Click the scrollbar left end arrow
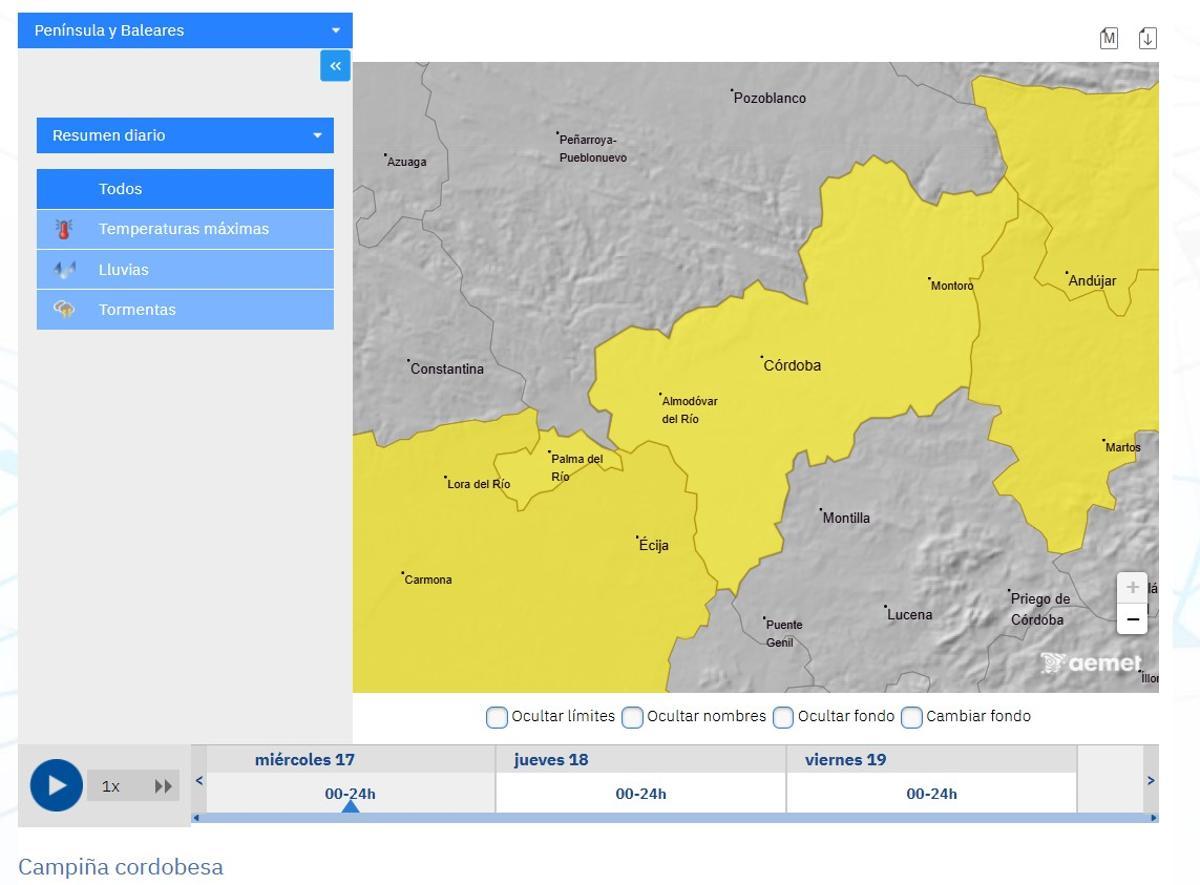 coord(195,818)
